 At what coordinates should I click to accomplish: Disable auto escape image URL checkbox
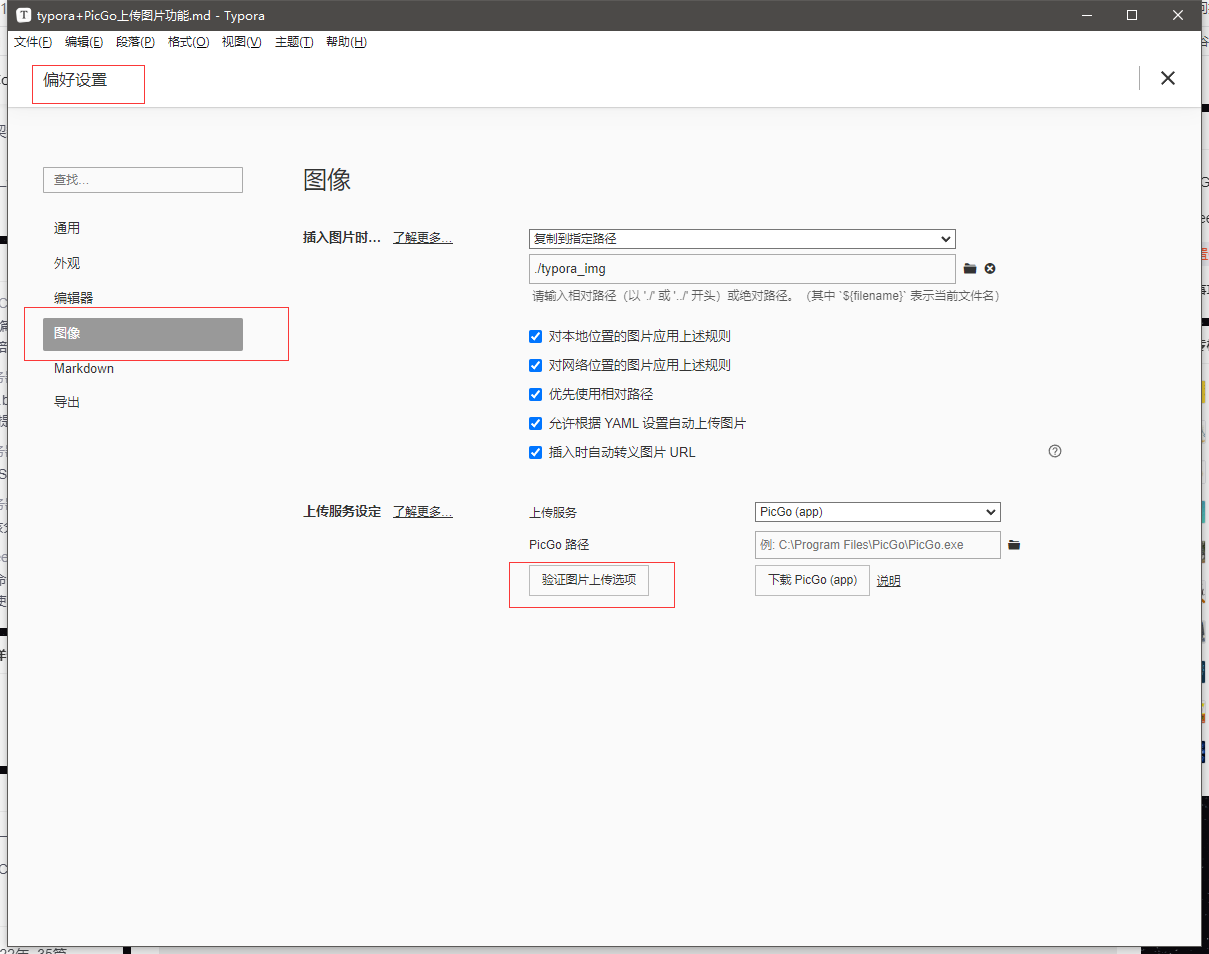(x=535, y=452)
